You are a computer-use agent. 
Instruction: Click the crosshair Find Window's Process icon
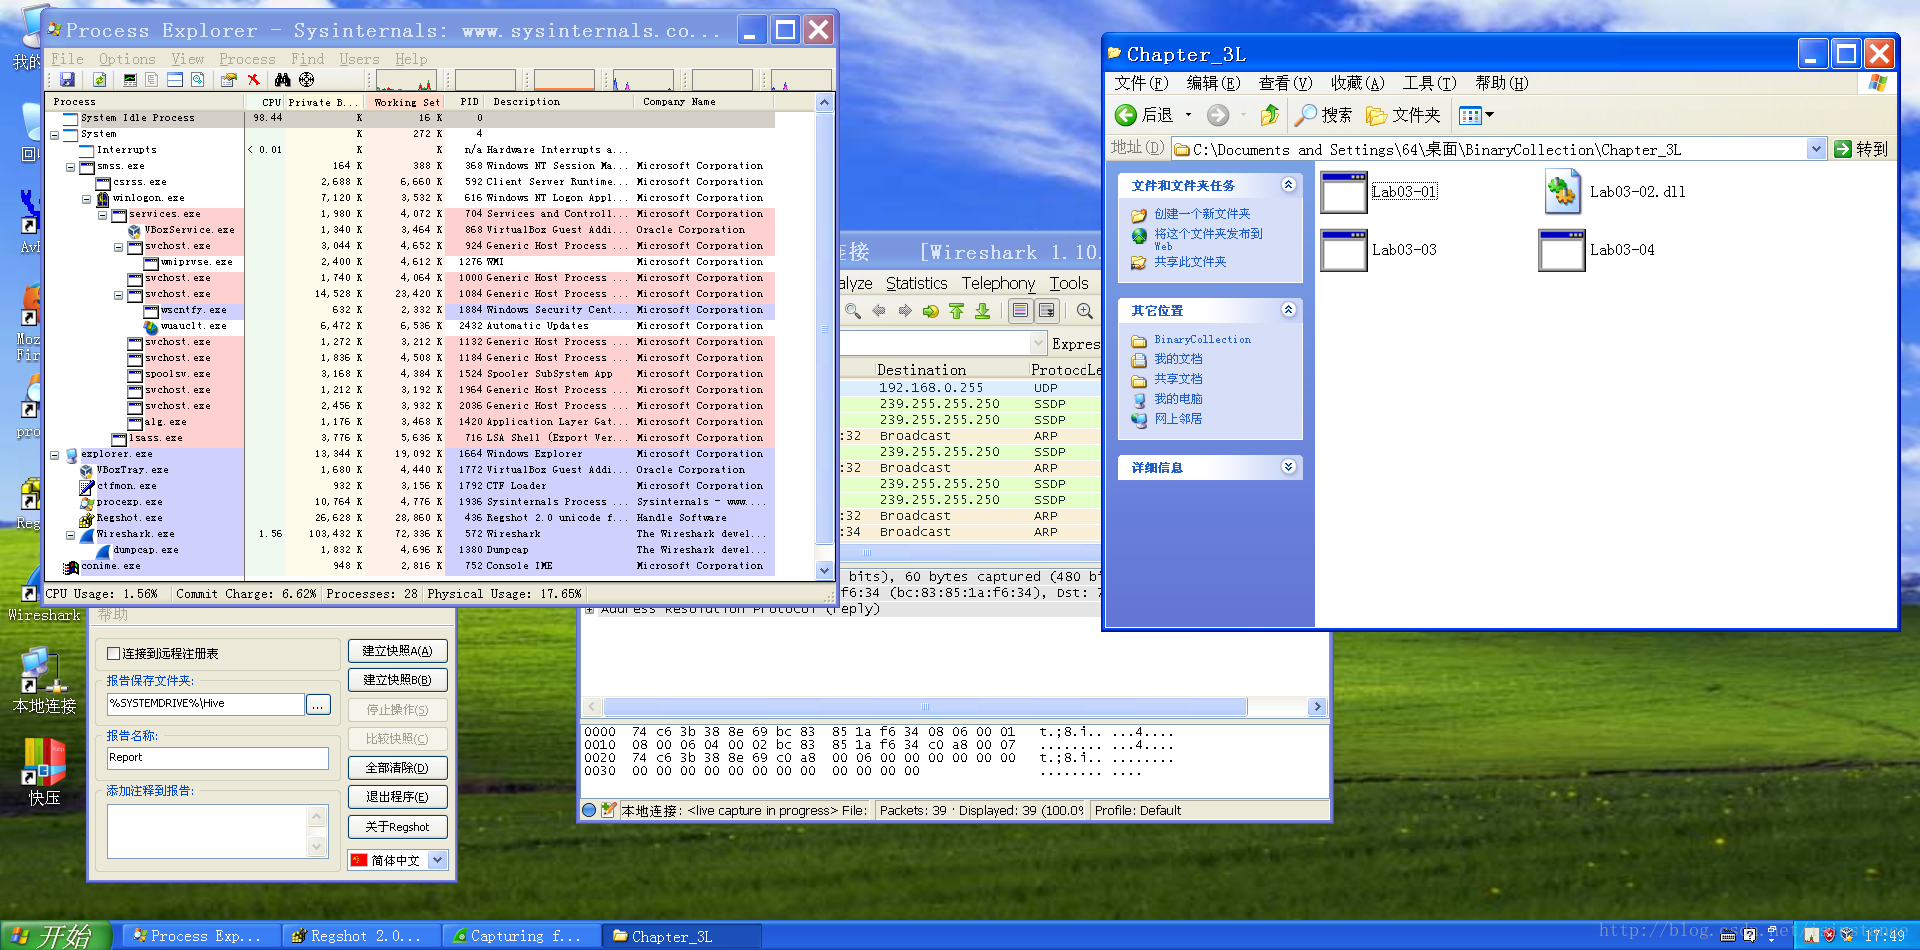pyautogui.click(x=307, y=80)
